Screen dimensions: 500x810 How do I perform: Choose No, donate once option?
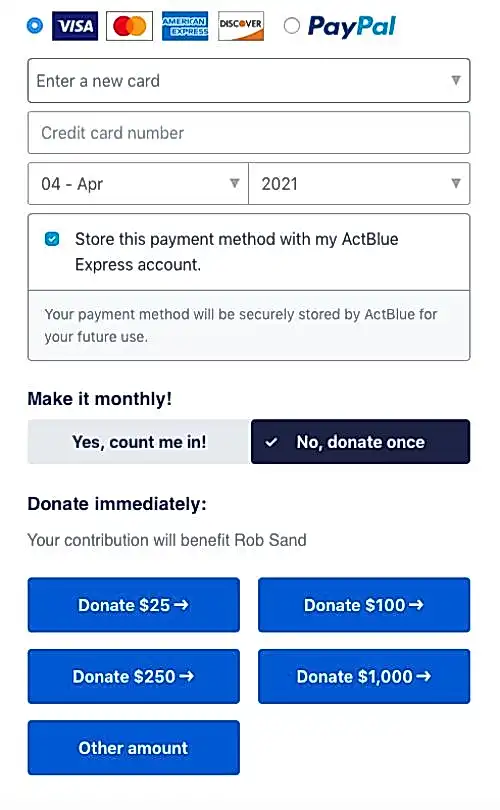(361, 442)
